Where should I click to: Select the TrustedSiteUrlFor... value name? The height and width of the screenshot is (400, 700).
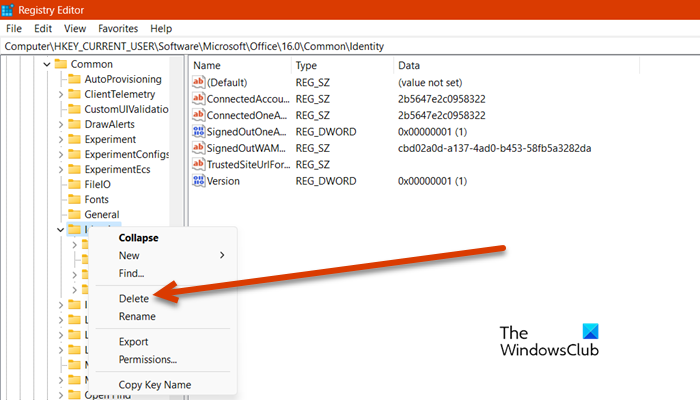coord(248,165)
